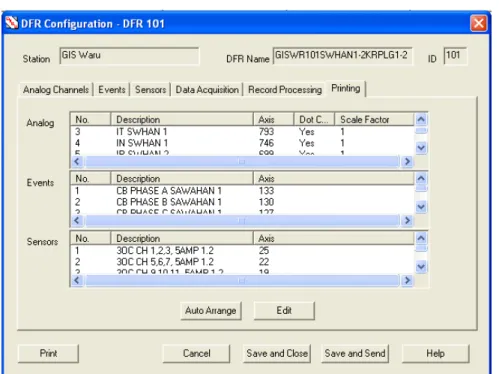
Task: Click the Events list Axis column header
Action: (333, 178)
